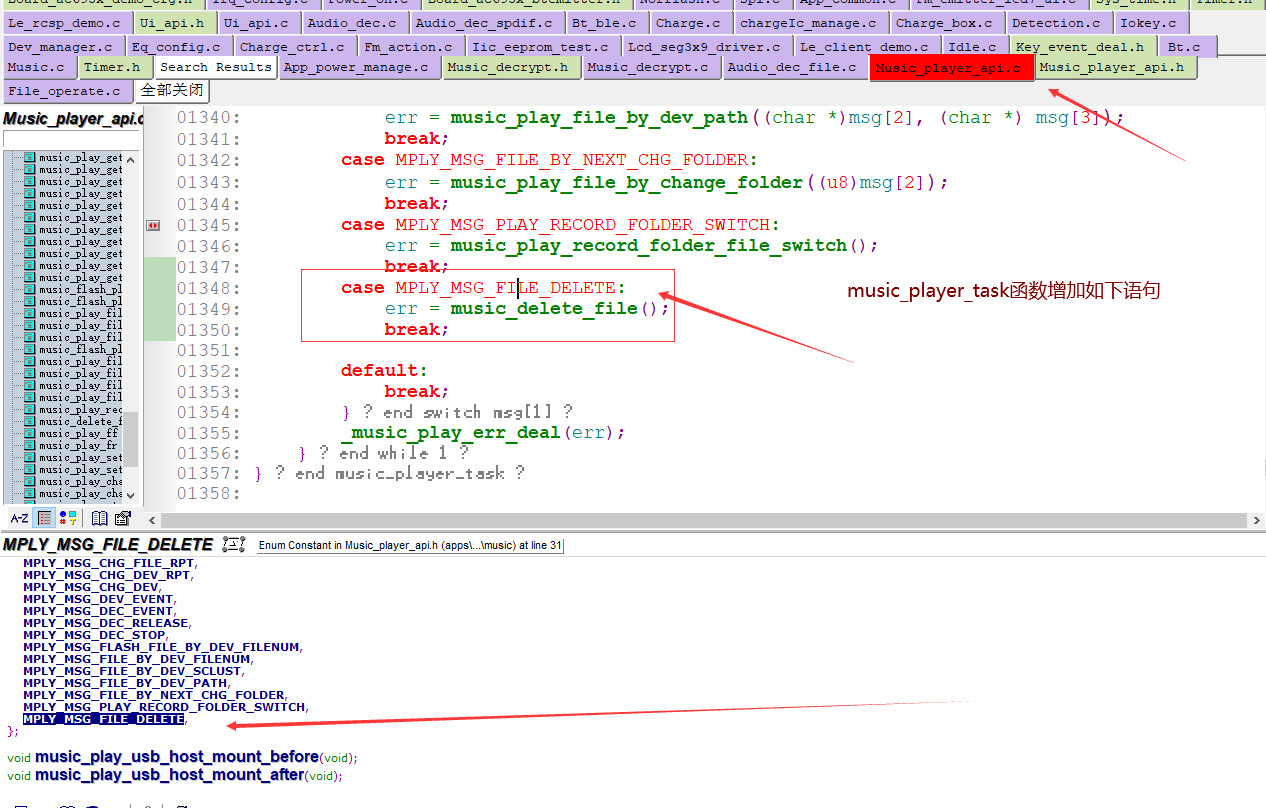
Task: Click the red marker icon beside line 01345
Action: pos(153,226)
